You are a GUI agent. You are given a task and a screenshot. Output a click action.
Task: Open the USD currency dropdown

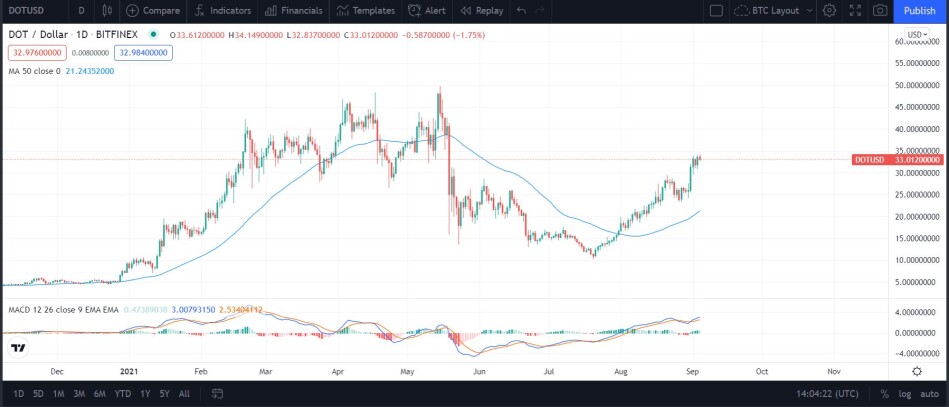click(917, 35)
